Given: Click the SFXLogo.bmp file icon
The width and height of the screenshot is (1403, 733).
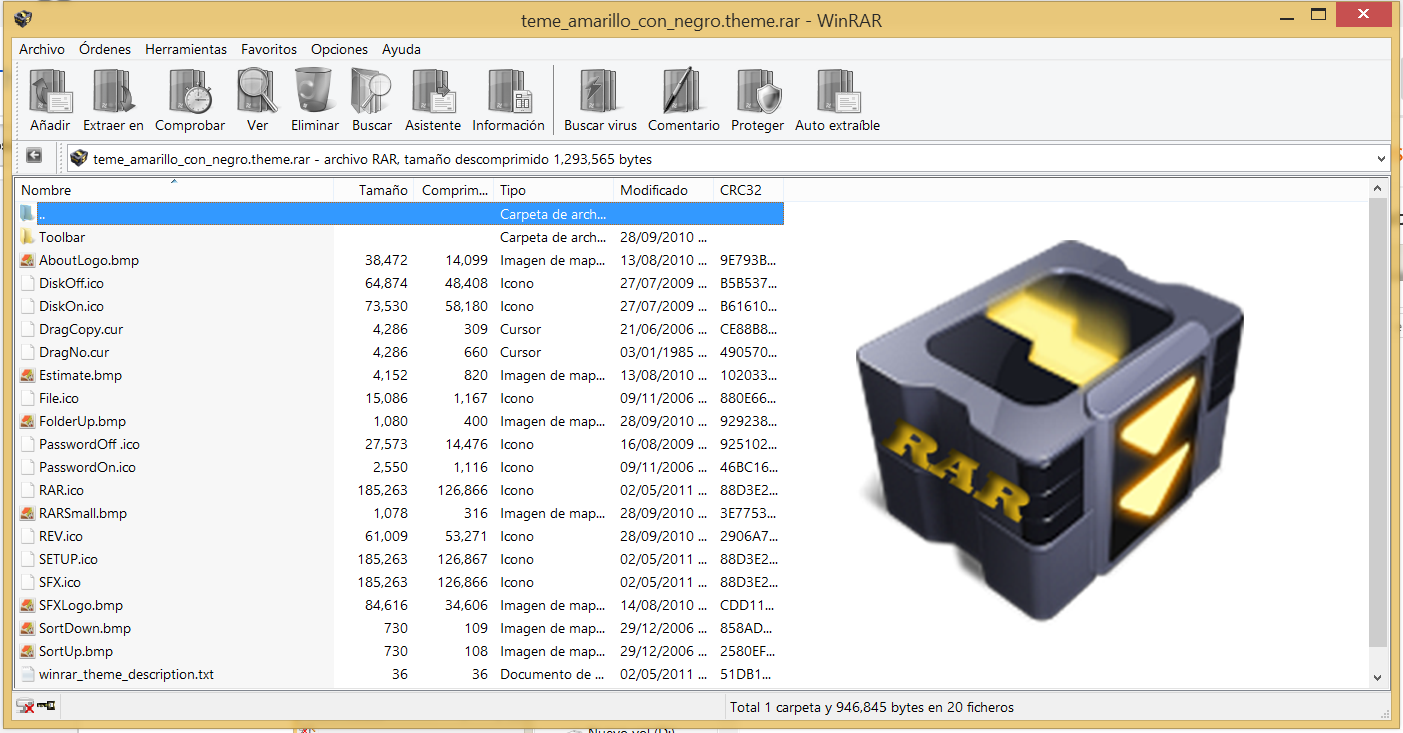Looking at the screenshot, I should [27, 605].
